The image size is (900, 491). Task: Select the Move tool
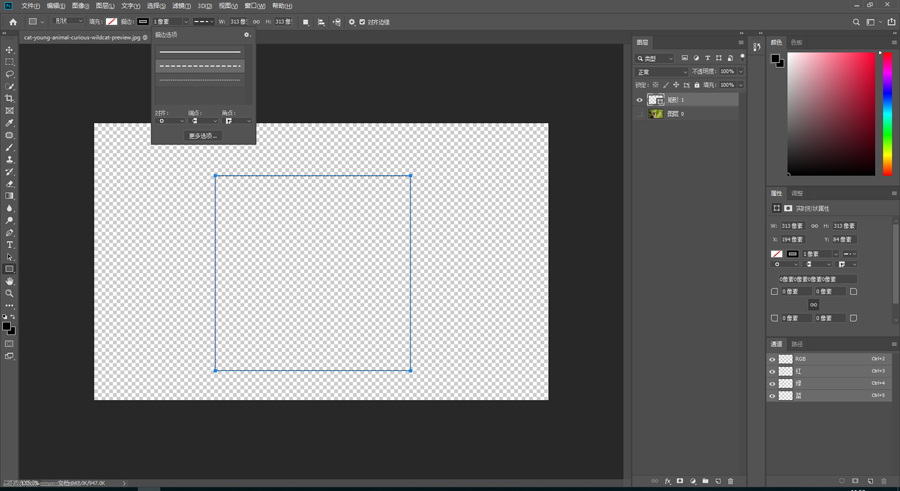(x=10, y=50)
